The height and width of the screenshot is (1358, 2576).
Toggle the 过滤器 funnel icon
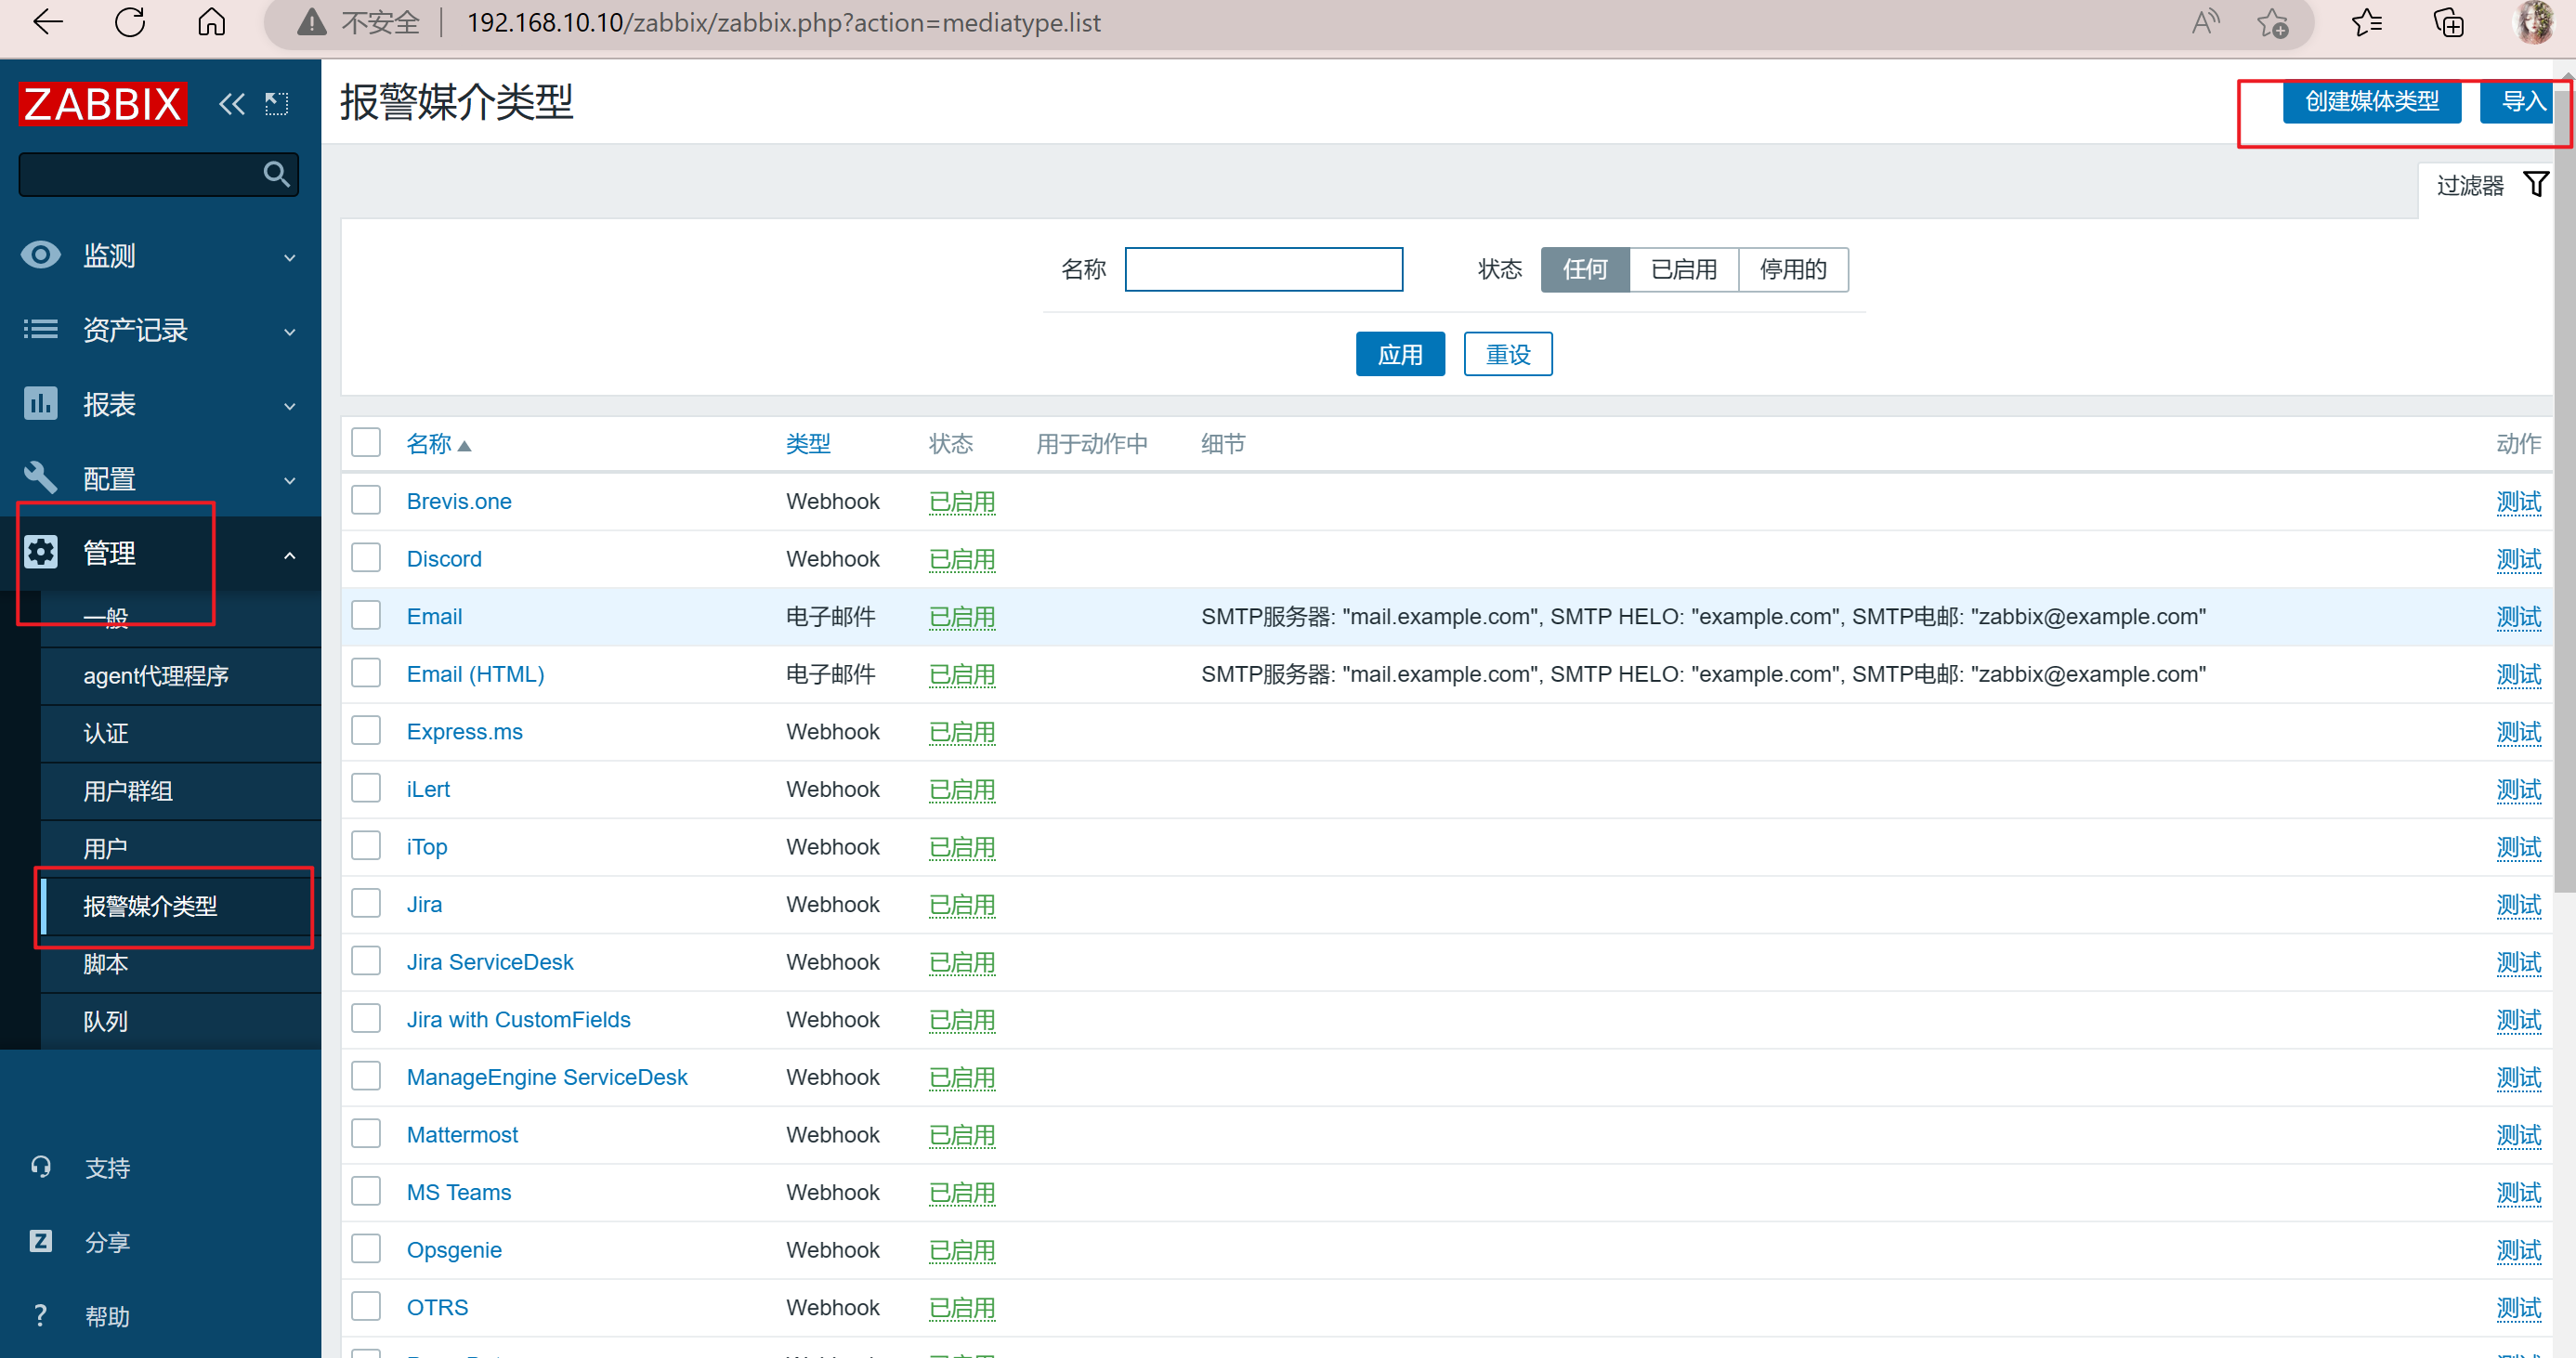(2535, 185)
